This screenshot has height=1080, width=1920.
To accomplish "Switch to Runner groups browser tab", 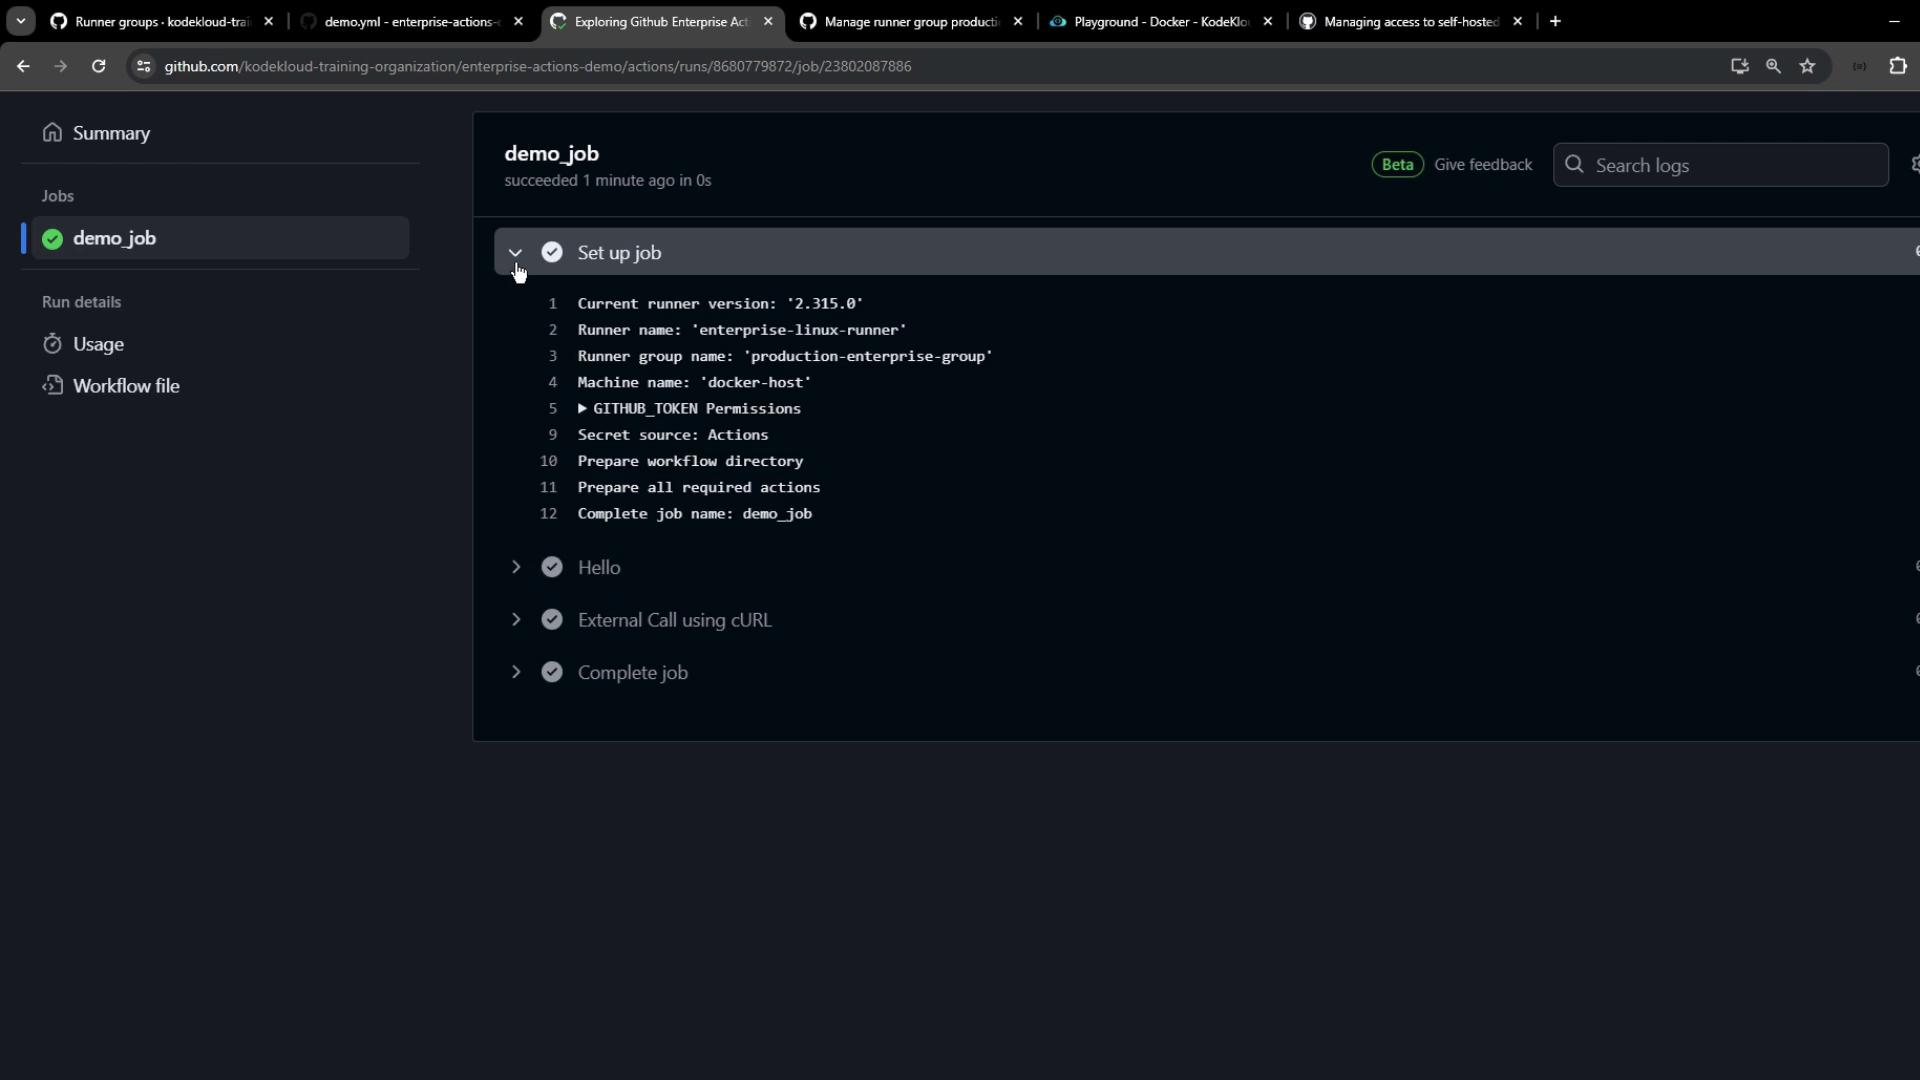I will click(x=160, y=21).
